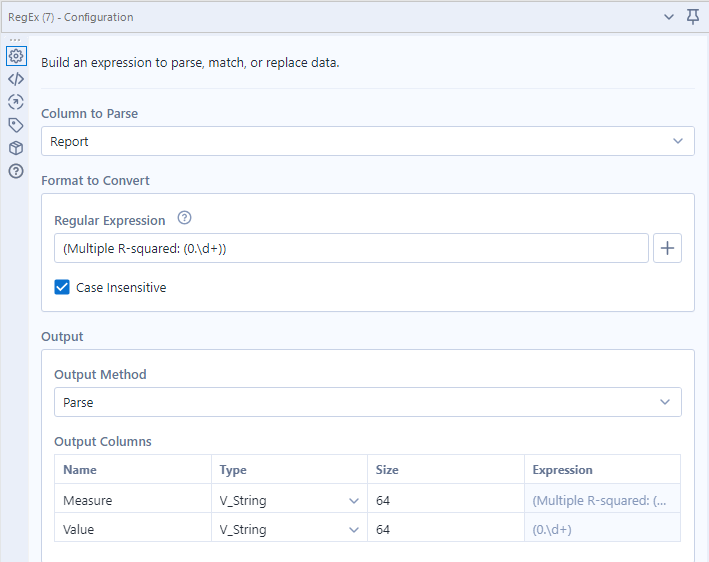Open the Annotation tag icon

point(15,125)
